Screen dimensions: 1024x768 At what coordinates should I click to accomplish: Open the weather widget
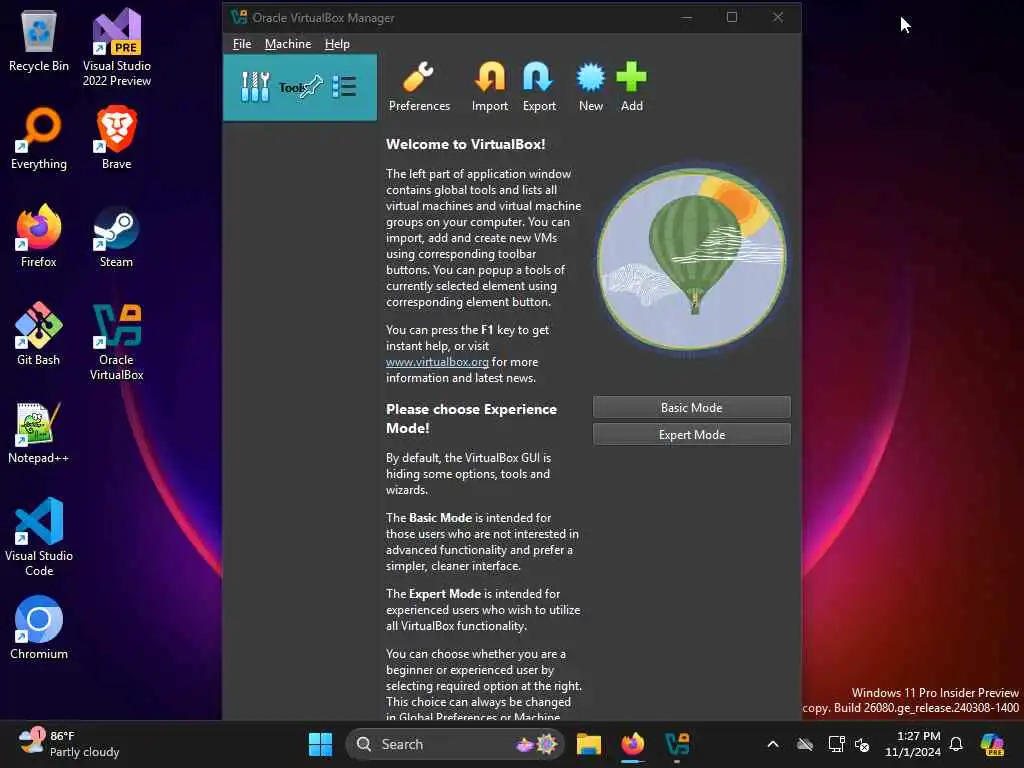coord(68,744)
